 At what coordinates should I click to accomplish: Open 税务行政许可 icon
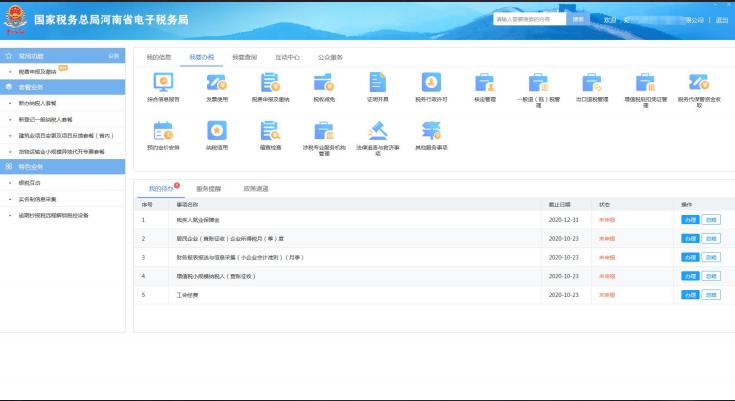point(431,83)
